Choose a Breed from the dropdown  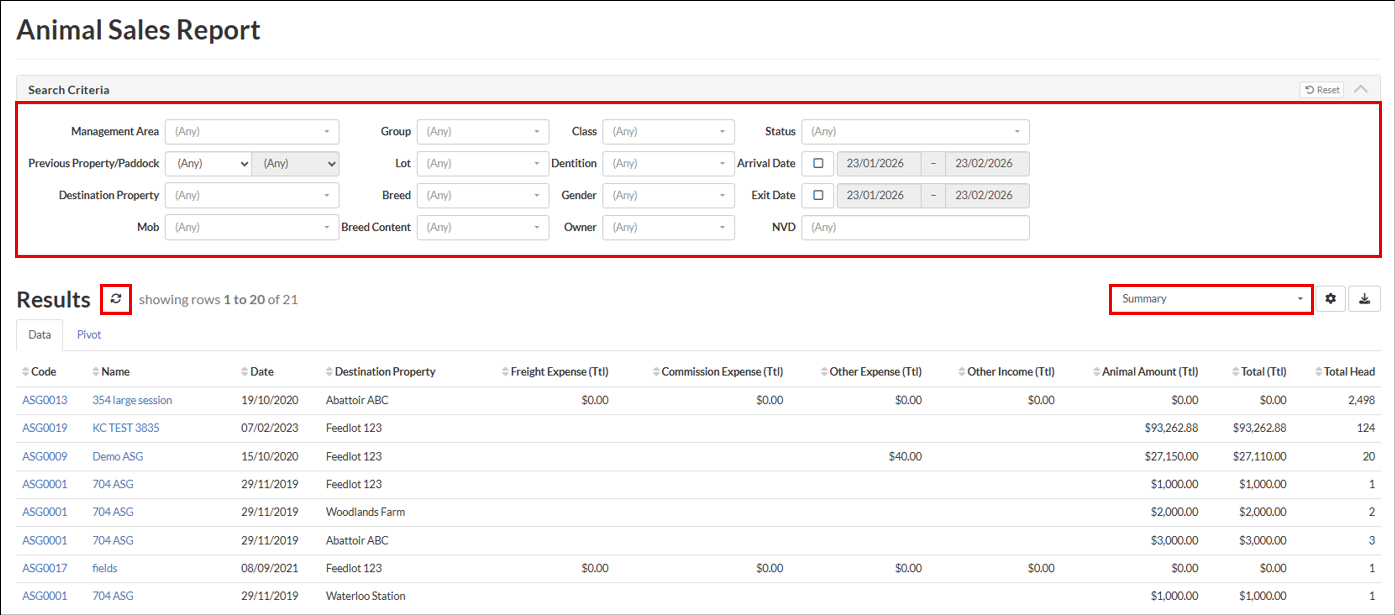(483, 195)
